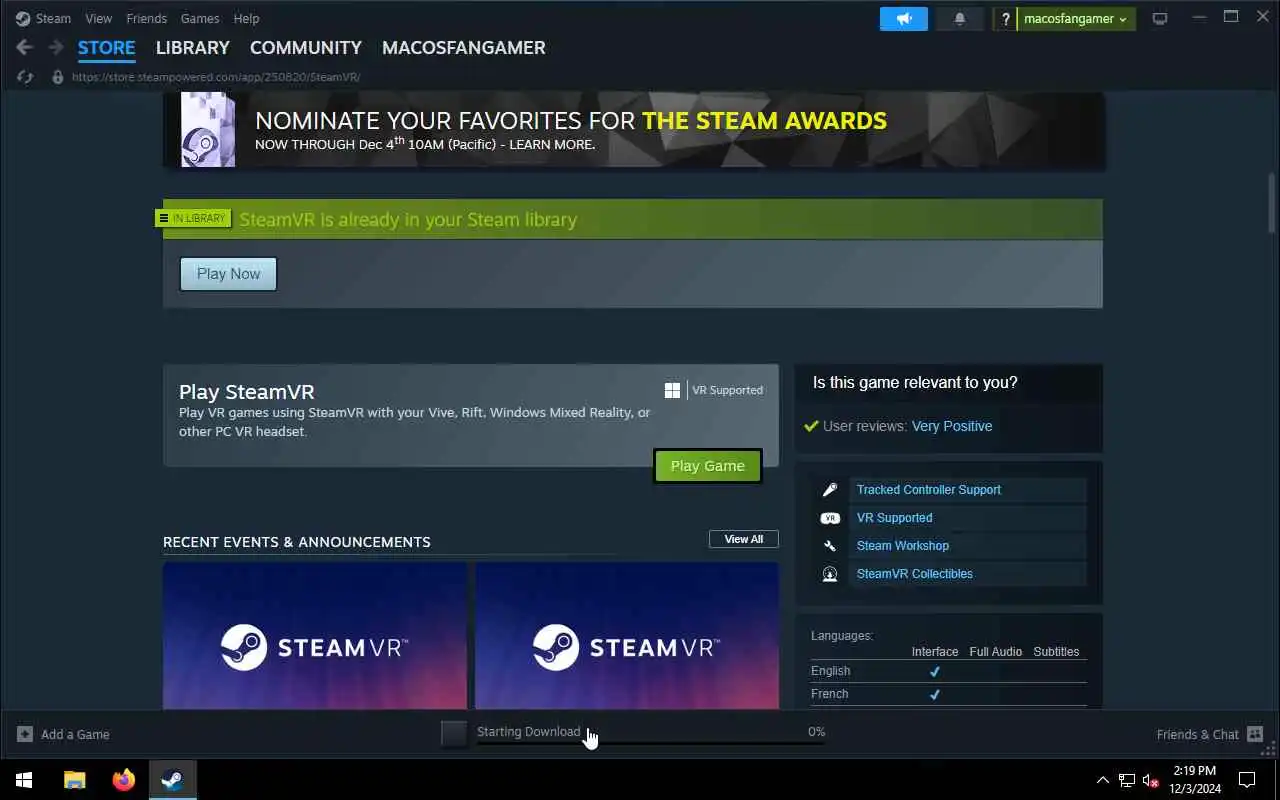Click the SteamVR Collectibles icon
Image resolution: width=1280 pixels, height=800 pixels.
tap(829, 574)
